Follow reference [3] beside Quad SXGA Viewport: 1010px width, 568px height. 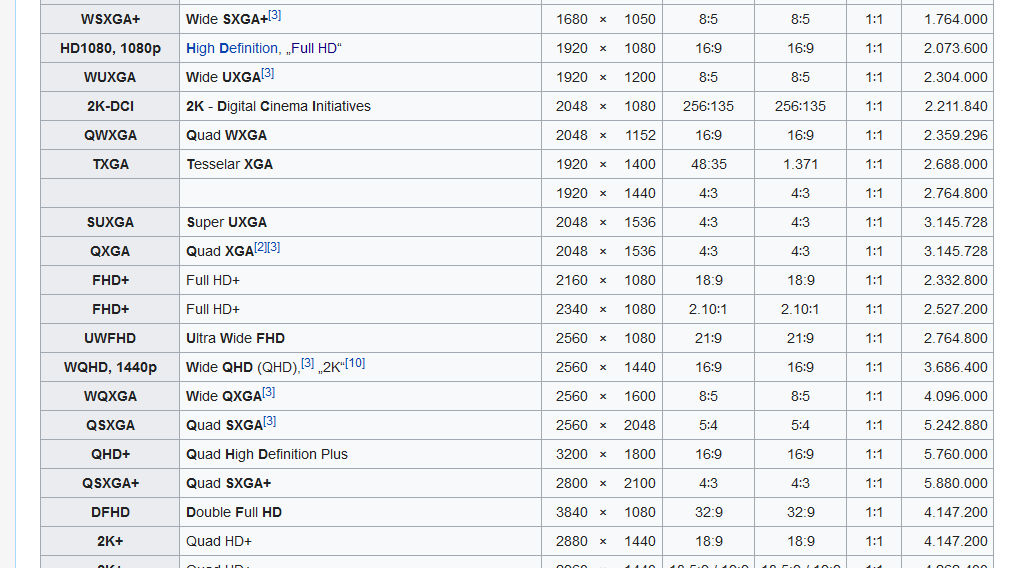tap(269, 421)
